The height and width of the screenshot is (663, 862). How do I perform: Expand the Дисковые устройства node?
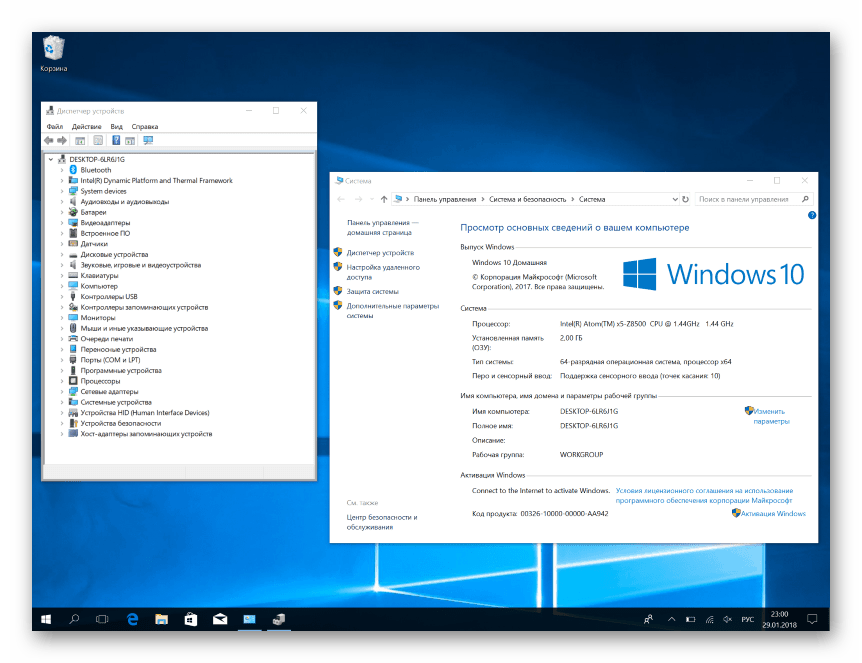(62, 255)
